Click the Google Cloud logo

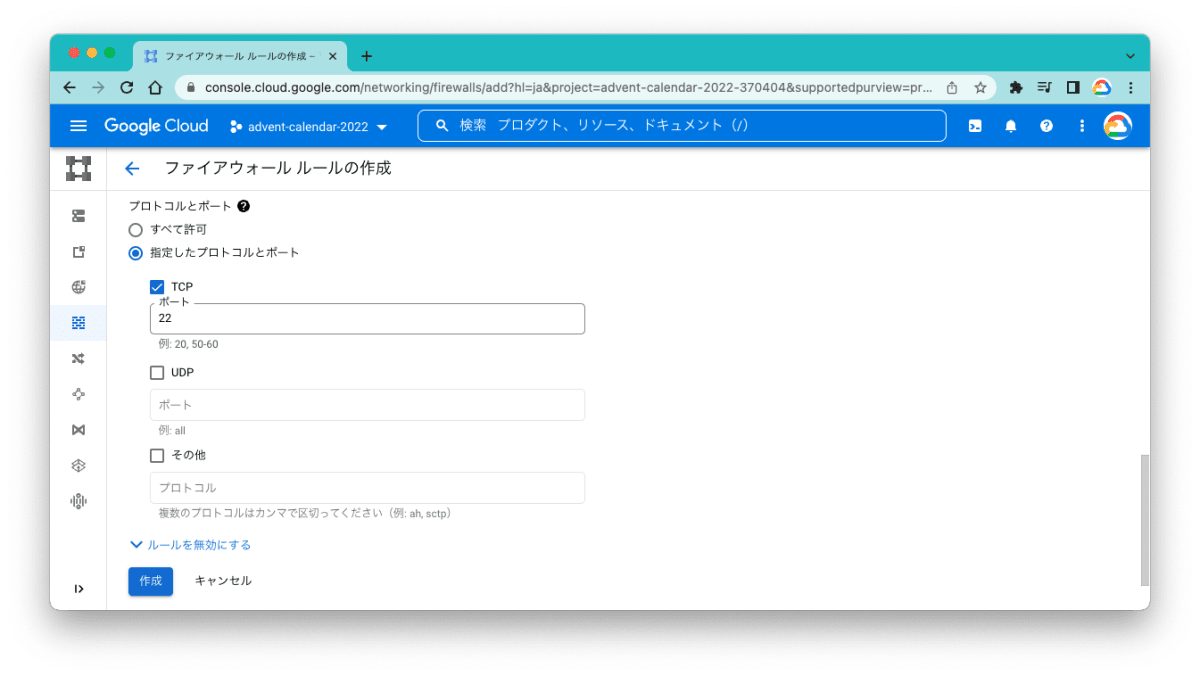tap(156, 126)
